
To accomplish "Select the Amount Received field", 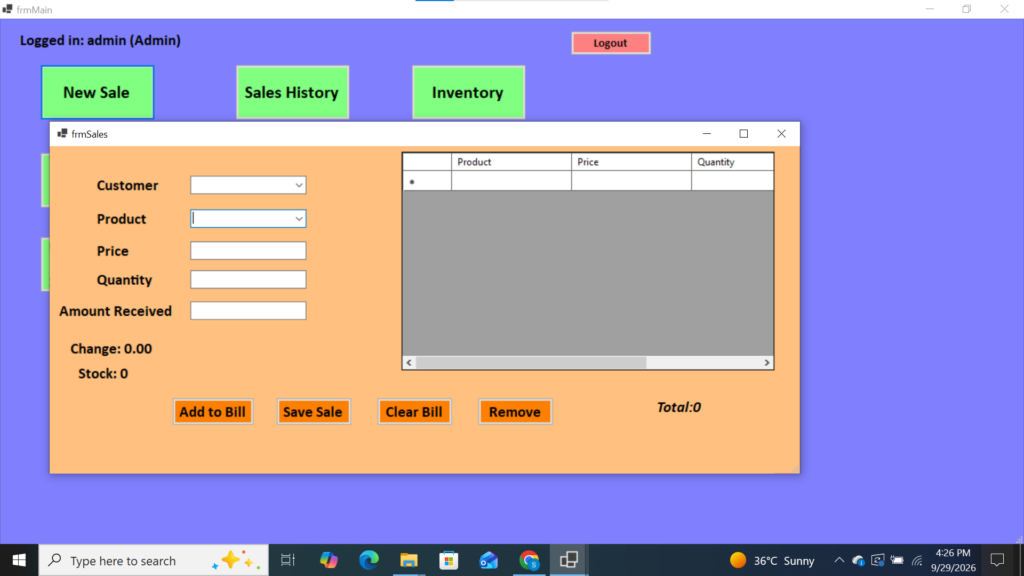I will pos(248,311).
